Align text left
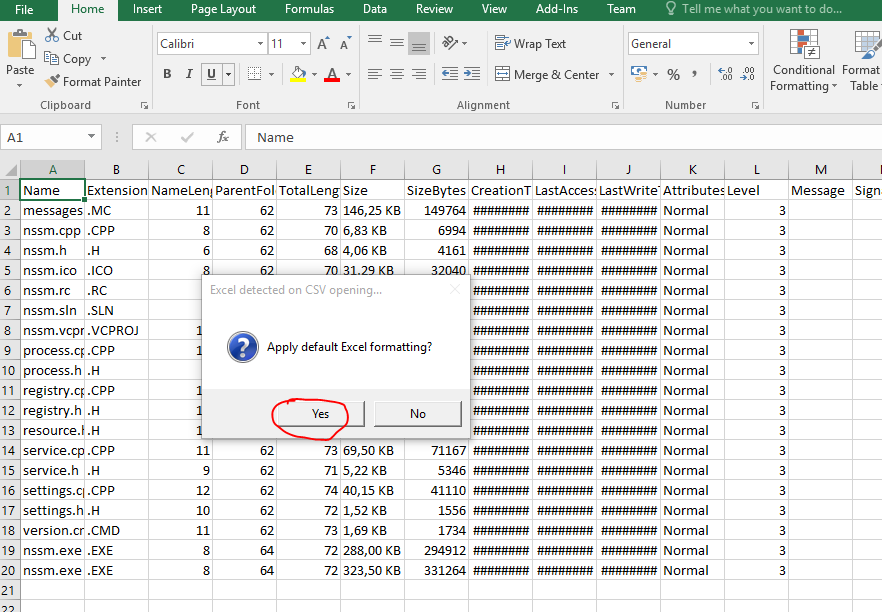The width and height of the screenshot is (882, 612). tap(375, 74)
